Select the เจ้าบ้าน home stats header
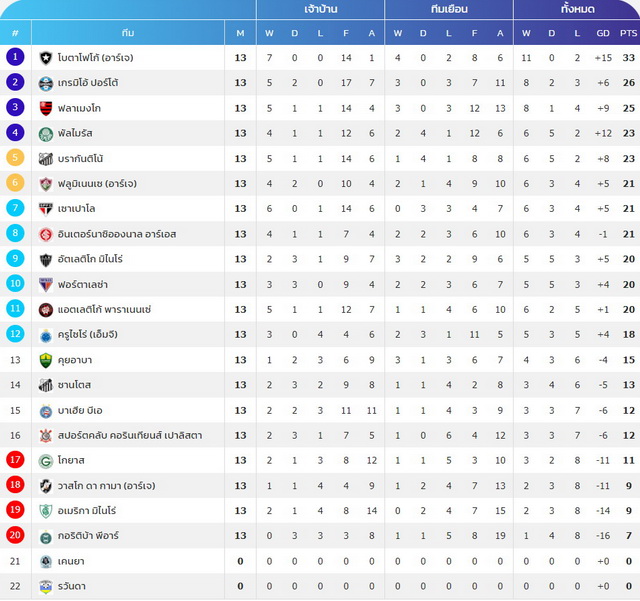The width and height of the screenshot is (640, 601). 320,9
